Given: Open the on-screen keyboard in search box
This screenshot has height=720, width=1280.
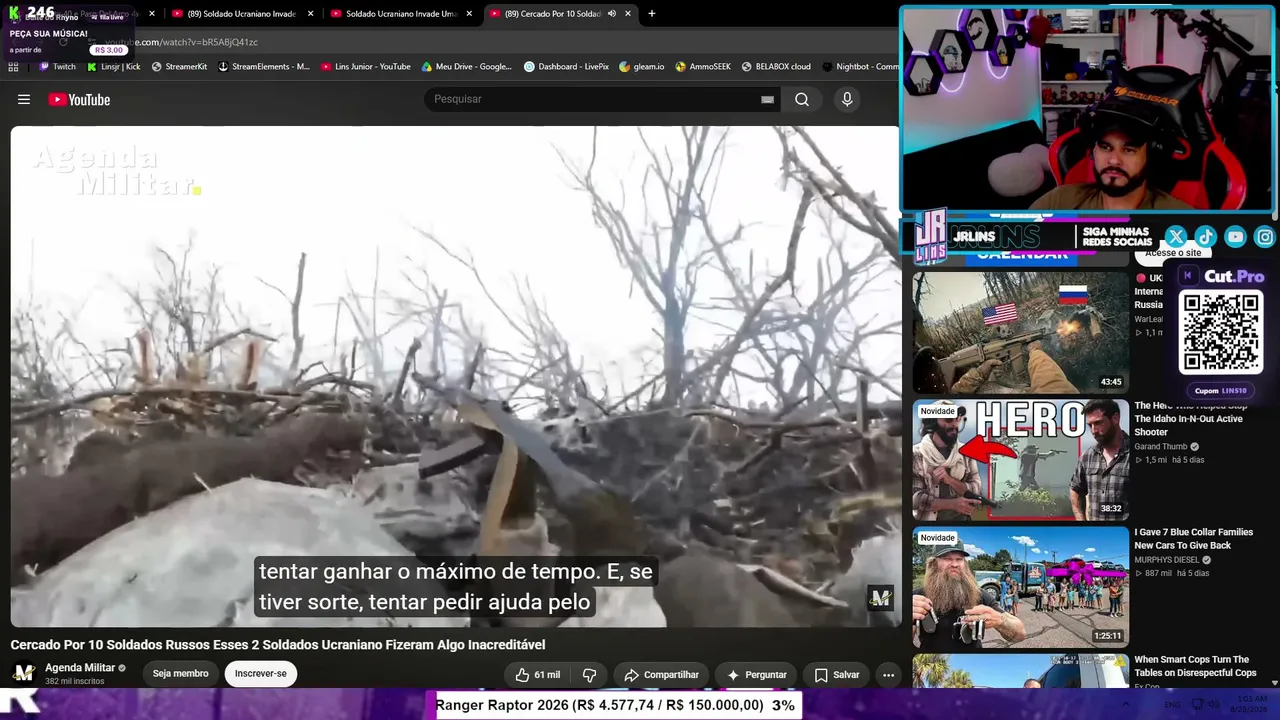Looking at the screenshot, I should (767, 99).
